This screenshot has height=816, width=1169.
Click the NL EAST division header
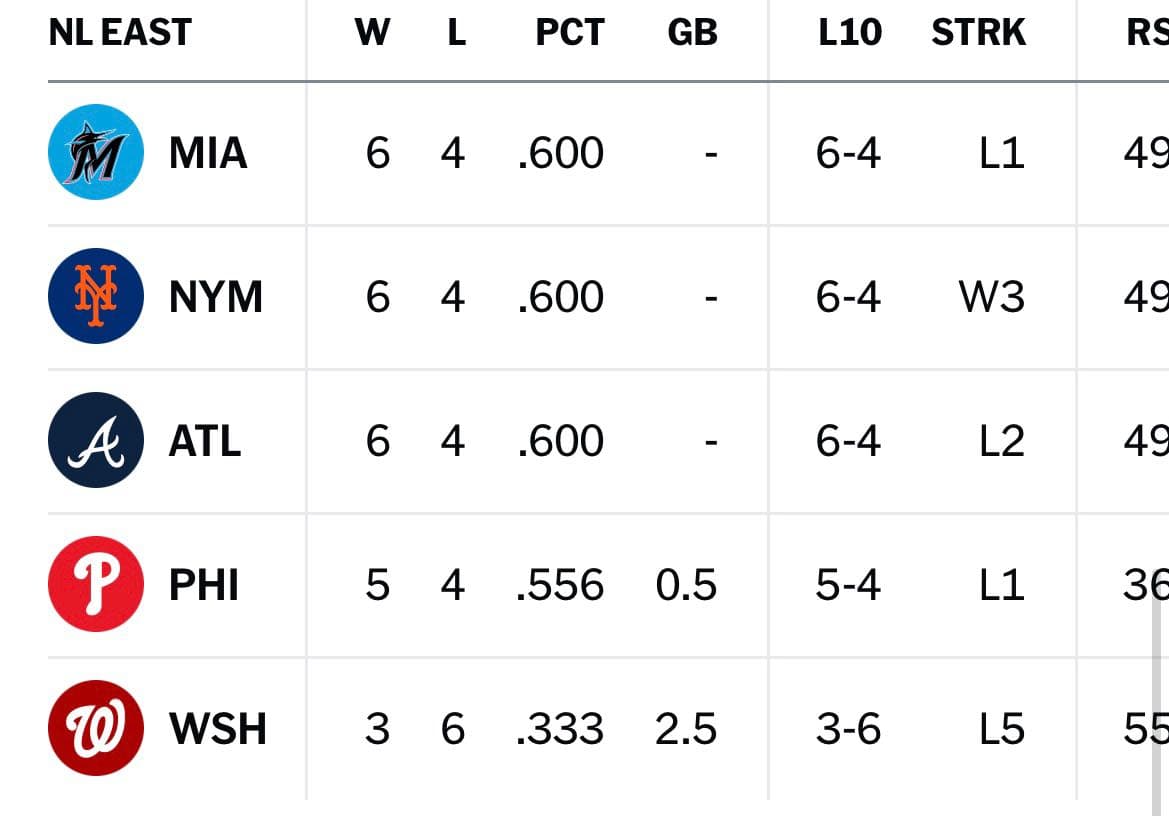tap(120, 32)
